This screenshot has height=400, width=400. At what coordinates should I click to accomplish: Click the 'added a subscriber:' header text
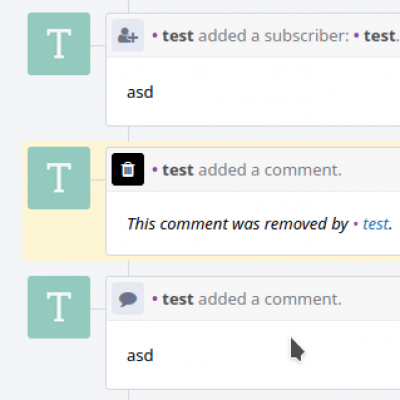(x=273, y=36)
